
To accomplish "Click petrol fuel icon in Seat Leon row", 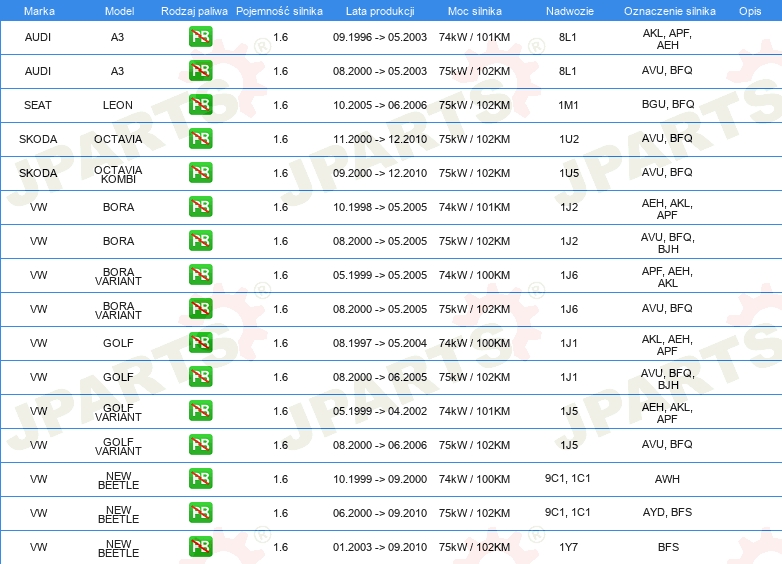I will point(200,104).
